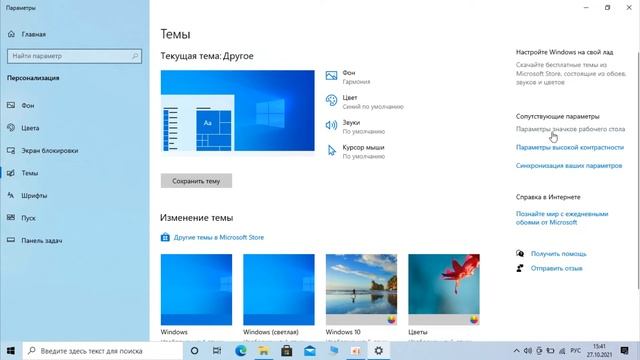Click the Экран блокировки monitor icon
The image size is (640, 360).
[11, 150]
